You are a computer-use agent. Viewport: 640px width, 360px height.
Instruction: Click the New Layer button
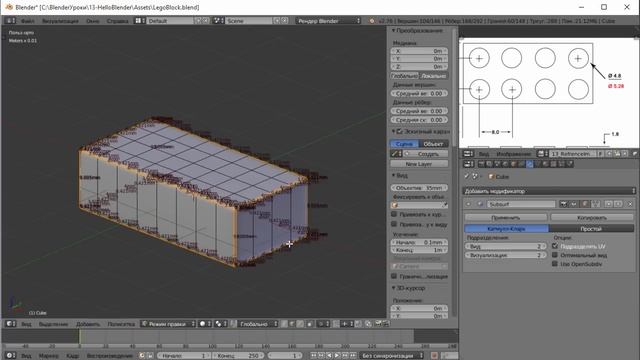pyautogui.click(x=419, y=164)
